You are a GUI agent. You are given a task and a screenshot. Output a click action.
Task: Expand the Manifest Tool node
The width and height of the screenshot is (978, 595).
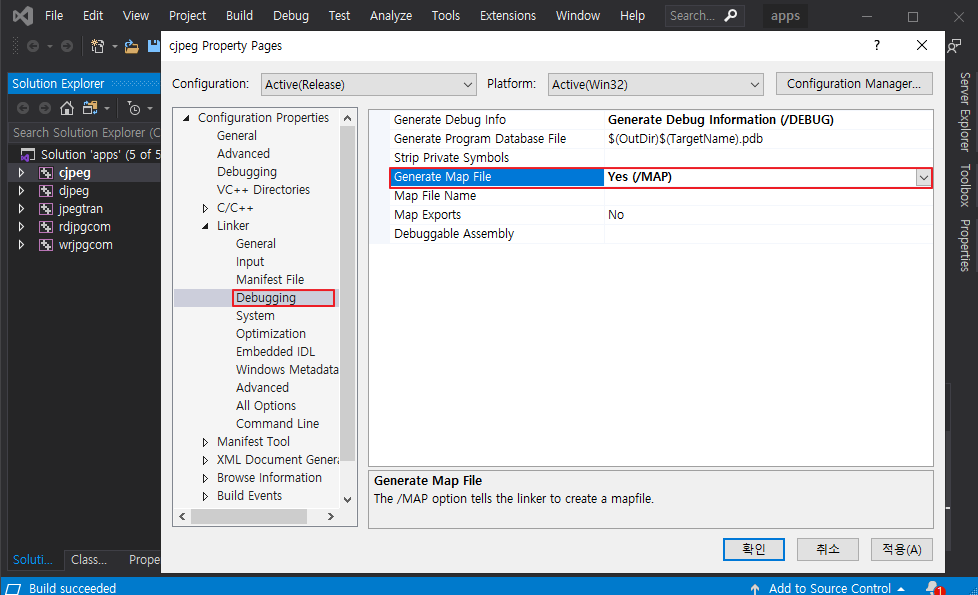pyautogui.click(x=205, y=442)
